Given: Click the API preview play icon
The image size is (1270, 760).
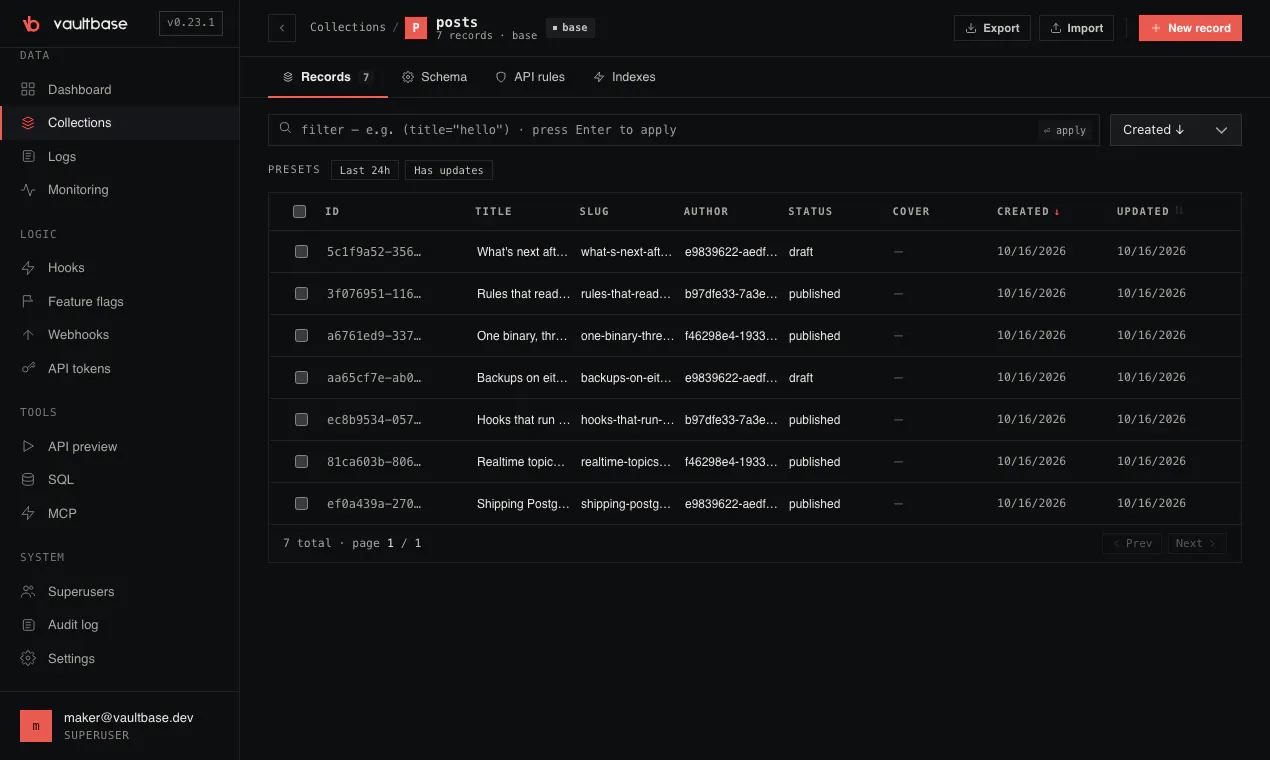Looking at the screenshot, I should click(28, 446).
